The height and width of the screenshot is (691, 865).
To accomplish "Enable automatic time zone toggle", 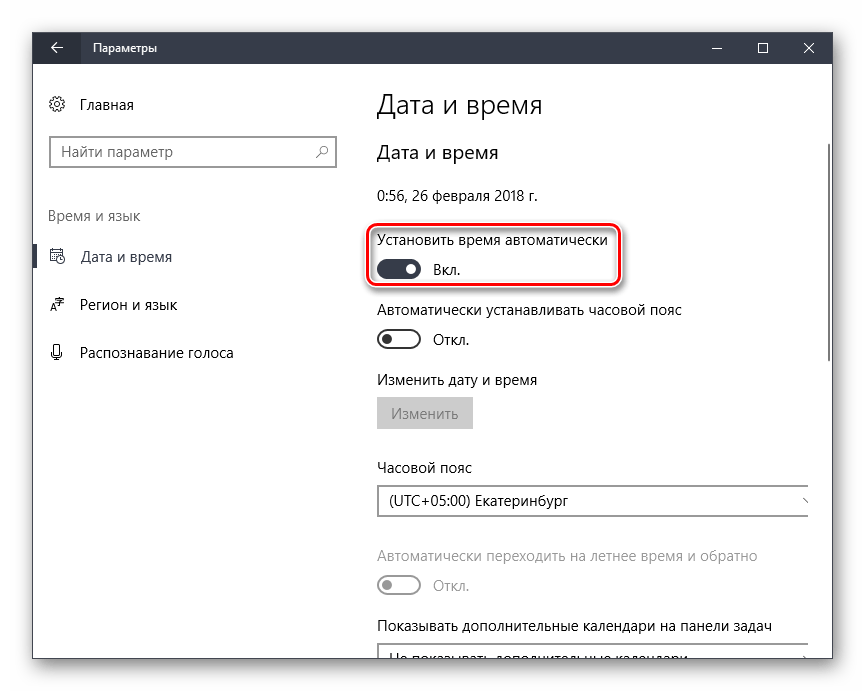I will tap(399, 339).
